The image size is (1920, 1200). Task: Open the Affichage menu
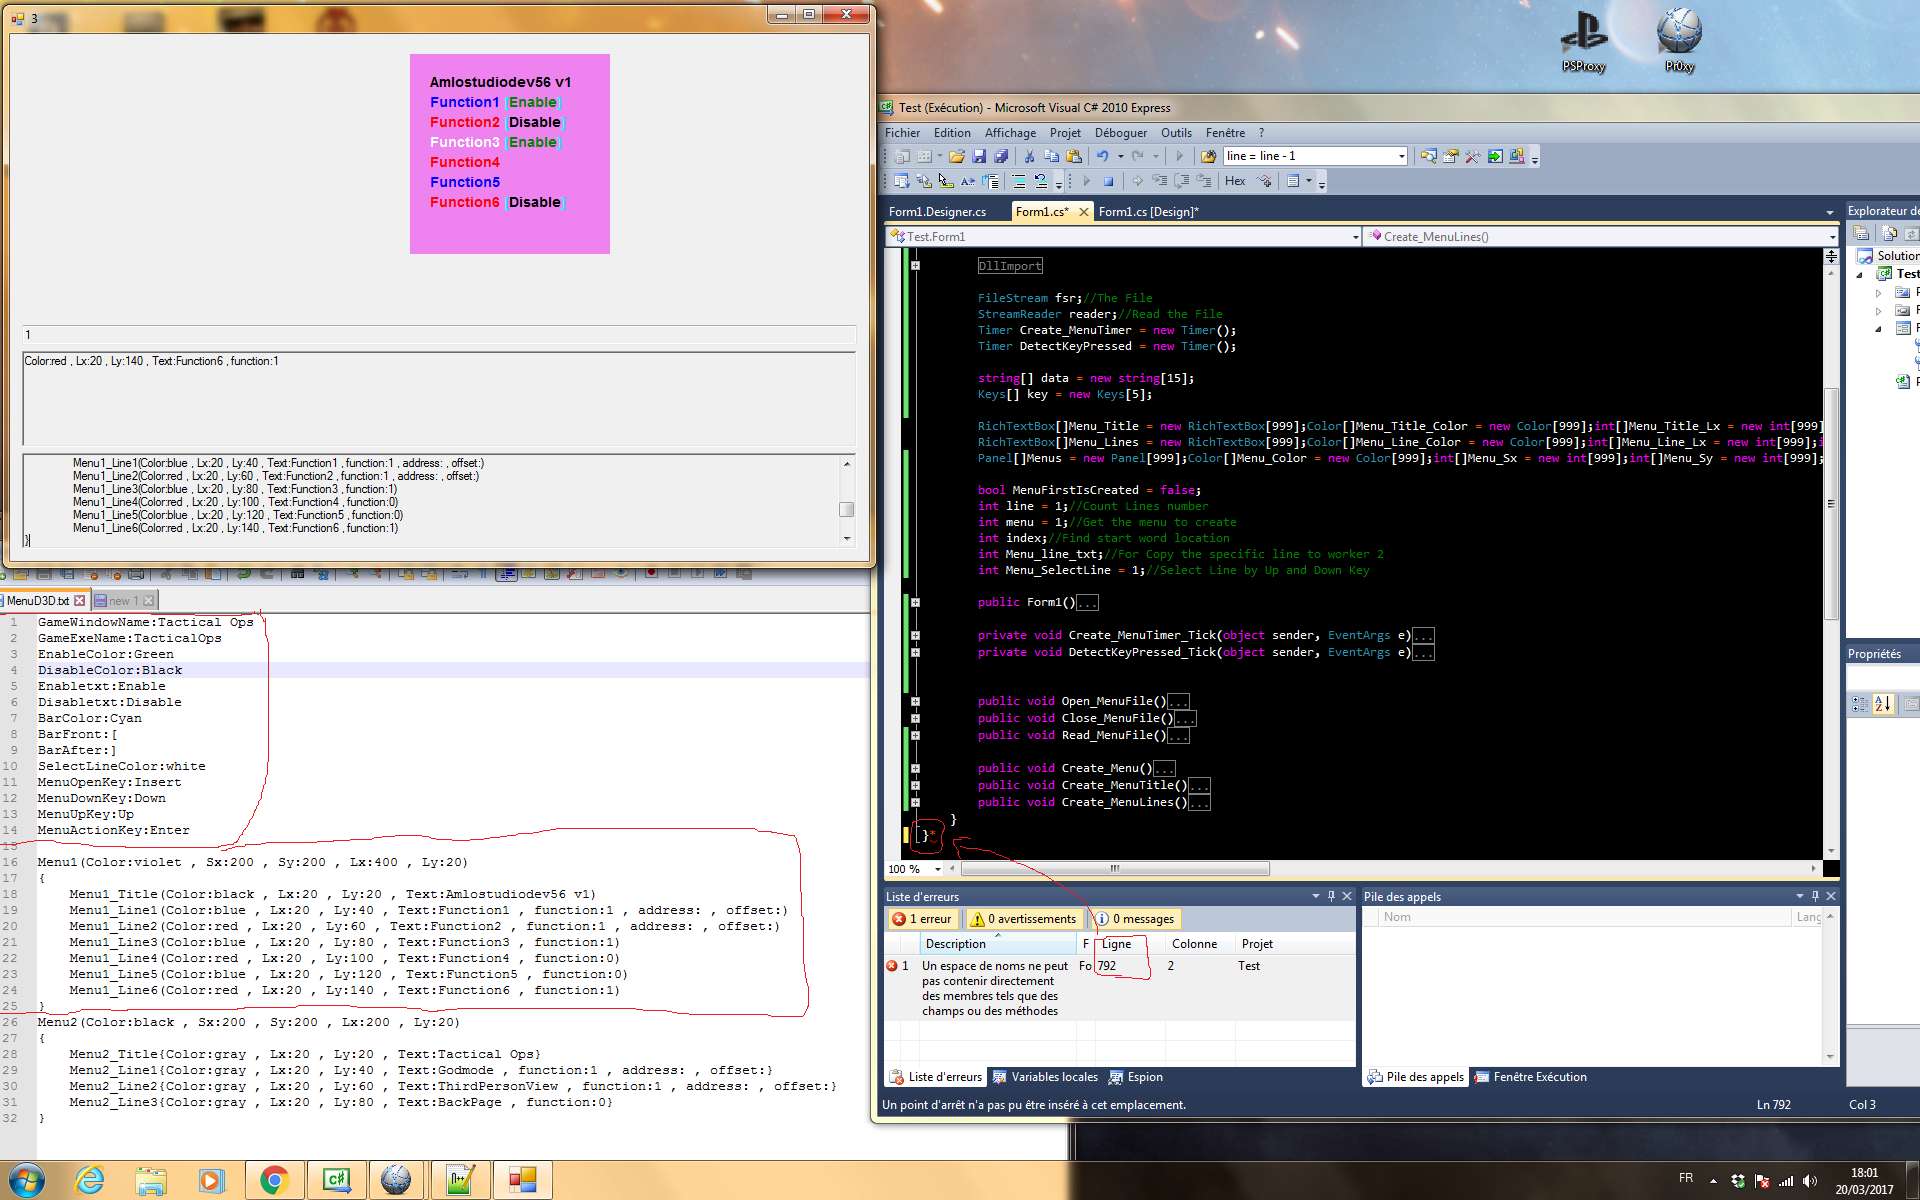(x=1010, y=133)
